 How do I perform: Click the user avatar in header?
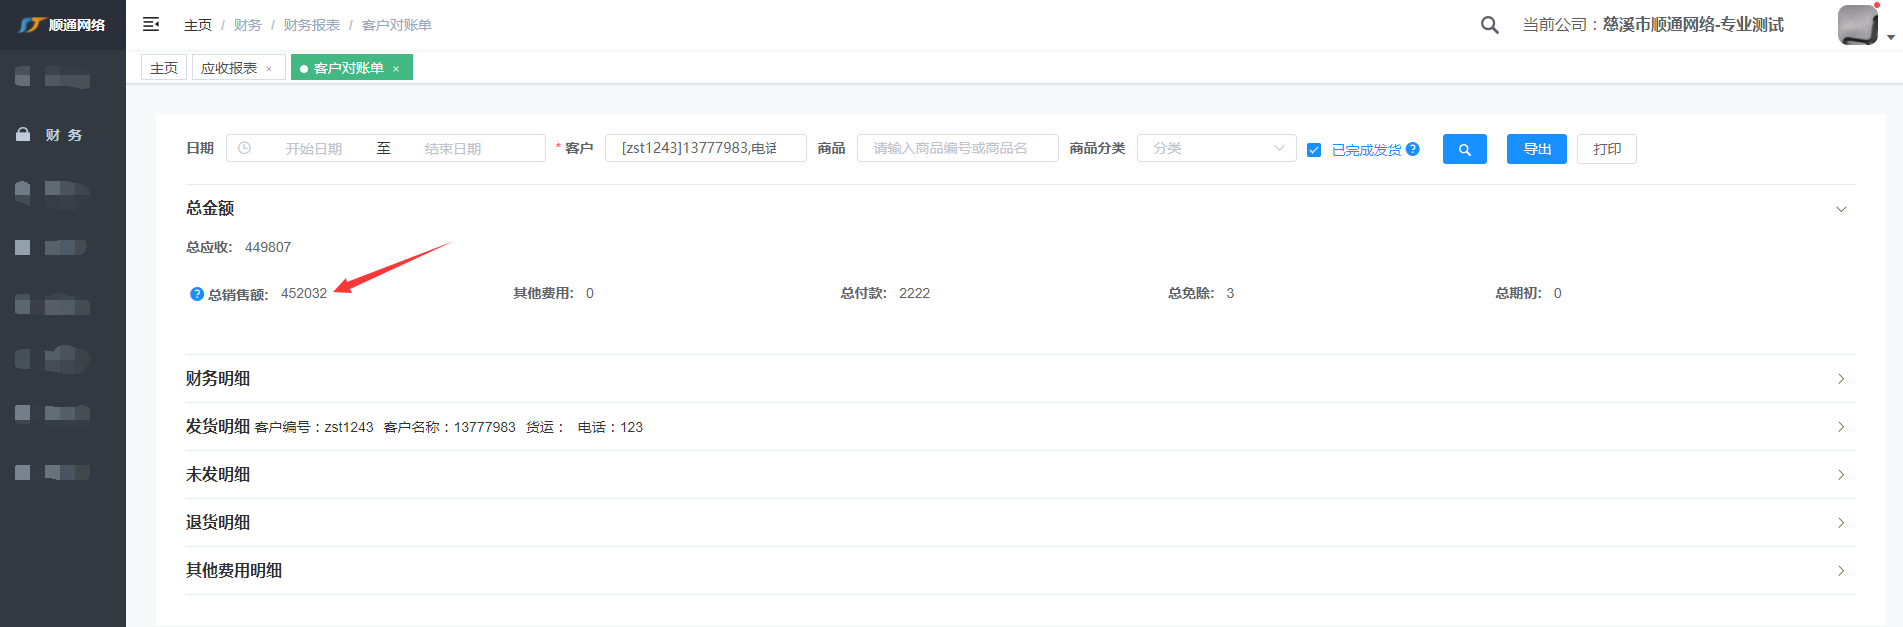coord(1857,25)
